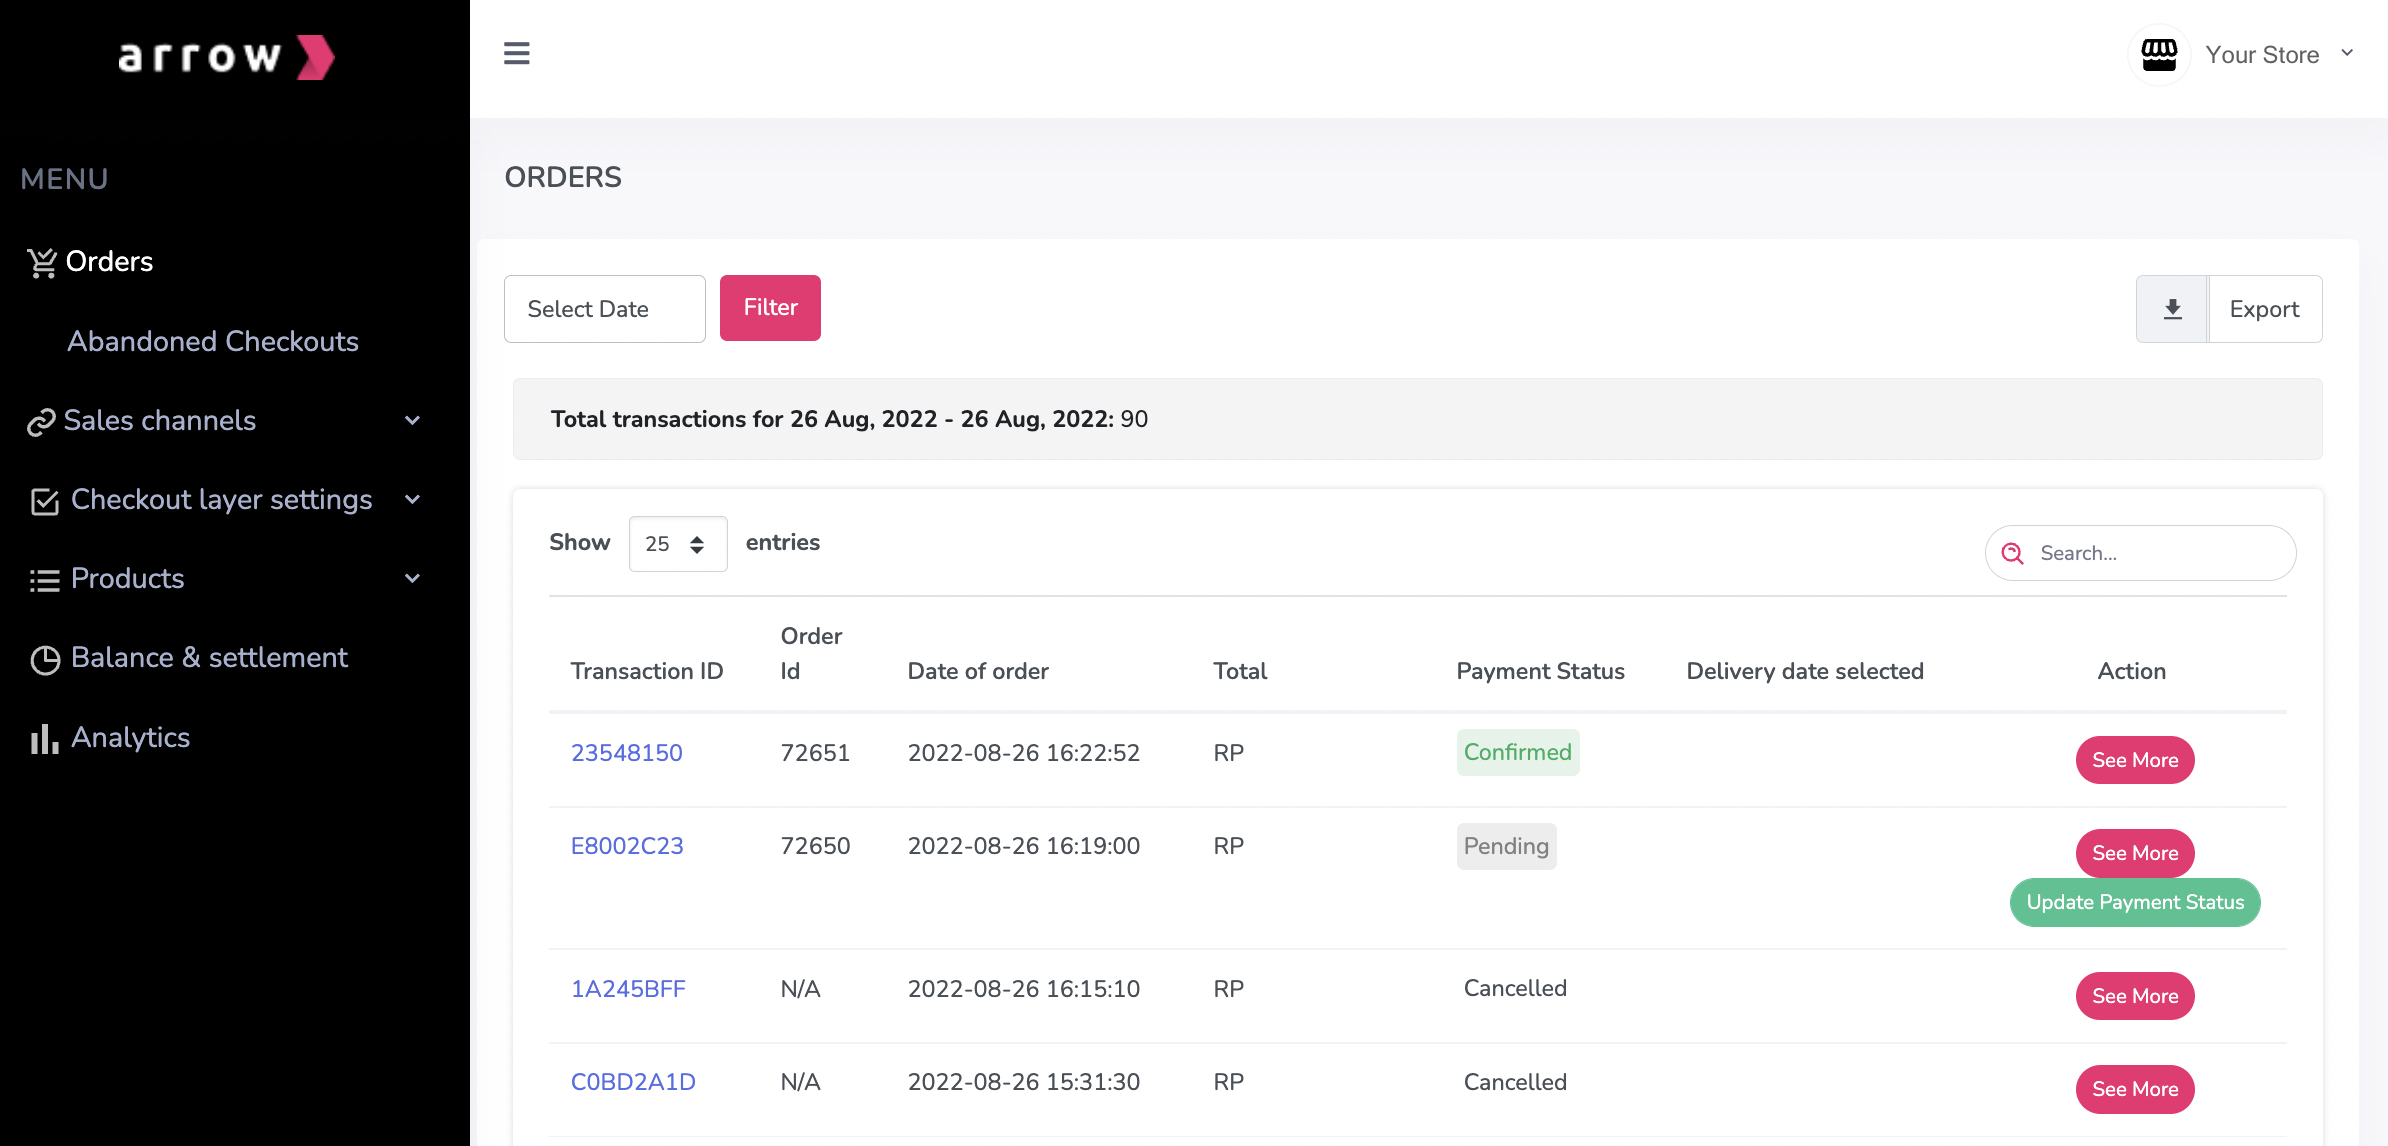
Task: Go to Balance & settlement page
Action: (x=209, y=658)
